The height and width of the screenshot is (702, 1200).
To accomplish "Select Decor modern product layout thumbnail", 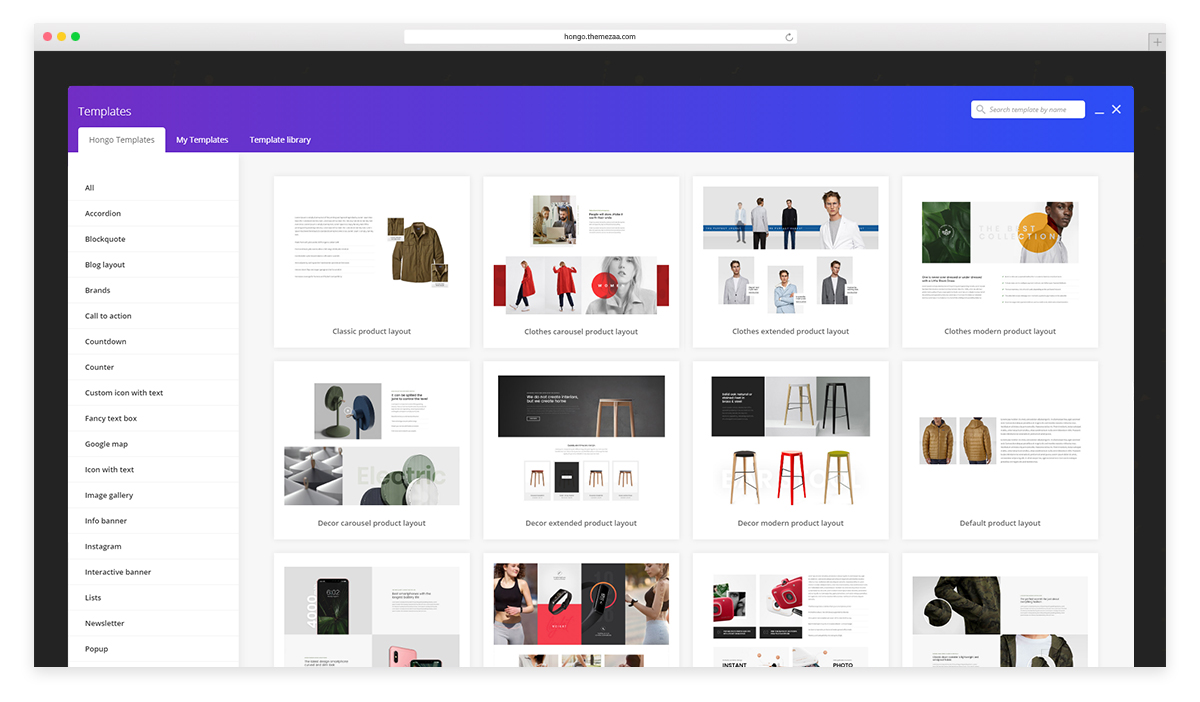I will [x=790, y=440].
